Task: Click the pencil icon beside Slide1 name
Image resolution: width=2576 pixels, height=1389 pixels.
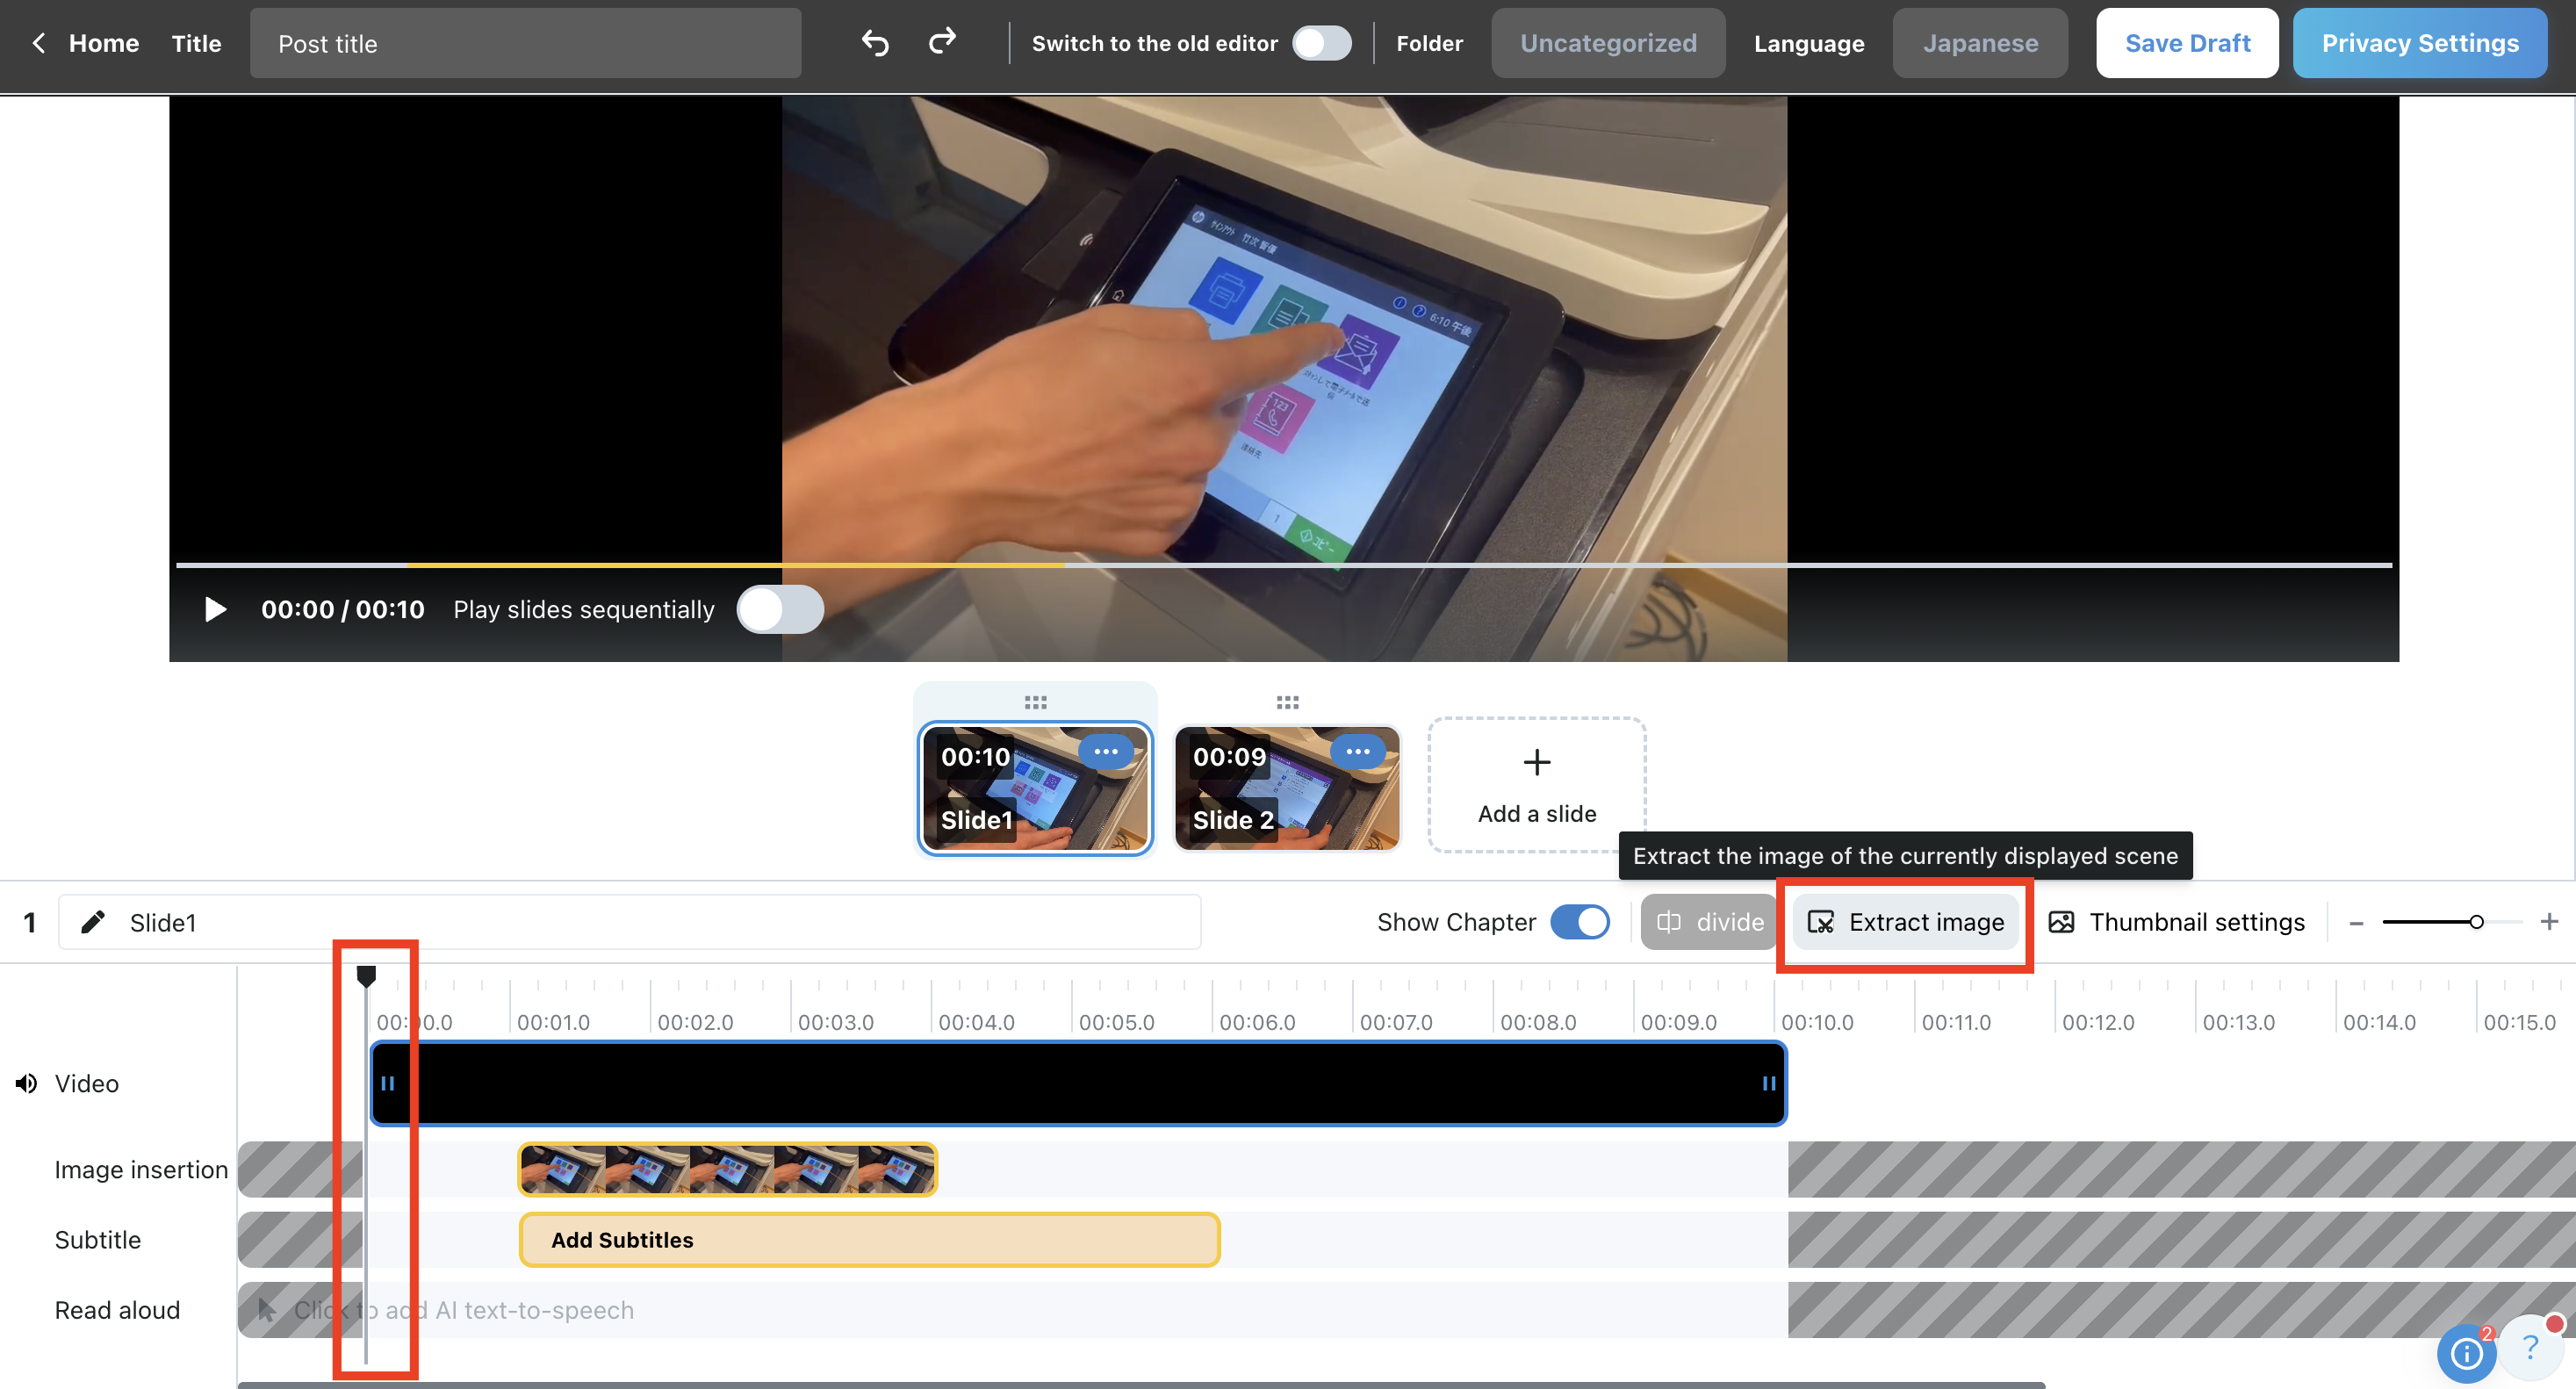Action: [93, 921]
